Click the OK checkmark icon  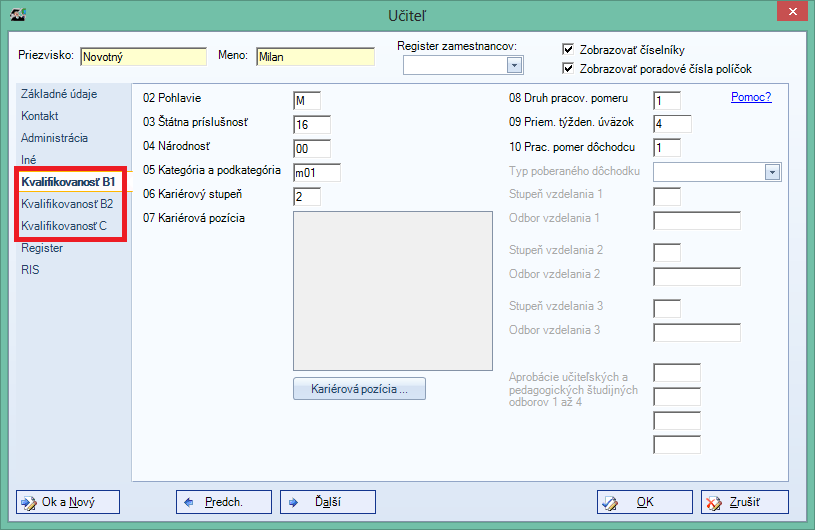coord(610,503)
